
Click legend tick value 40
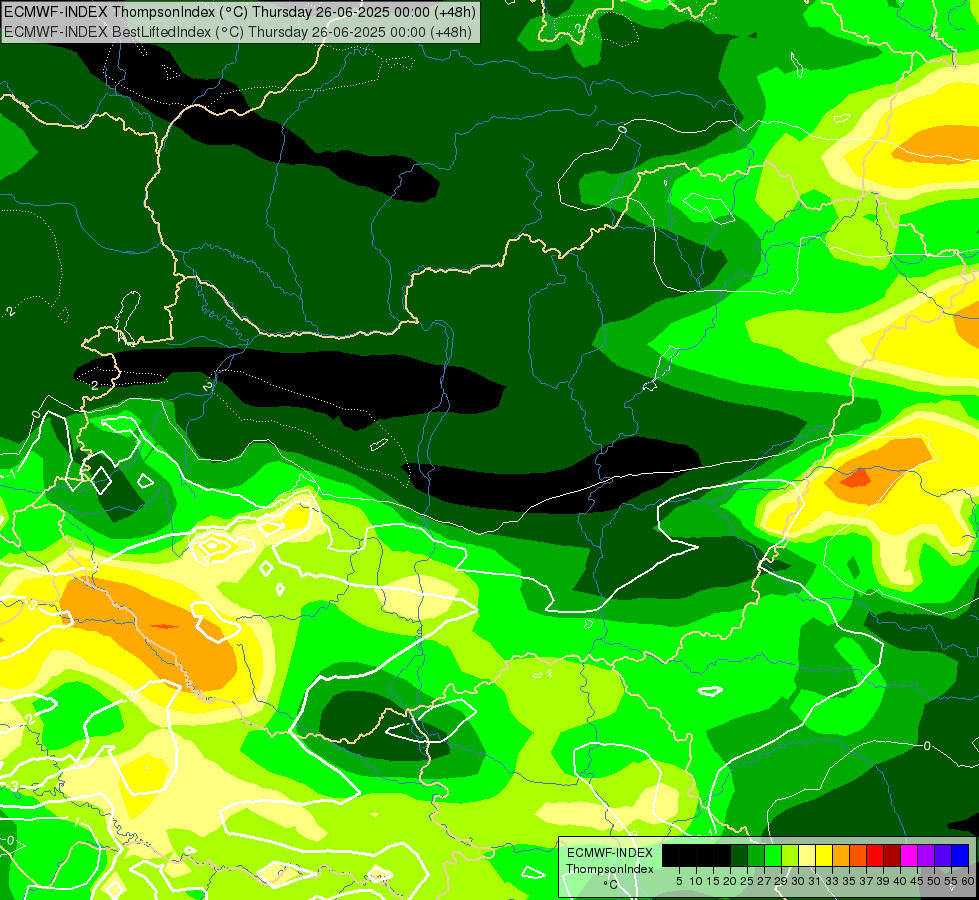(x=900, y=881)
